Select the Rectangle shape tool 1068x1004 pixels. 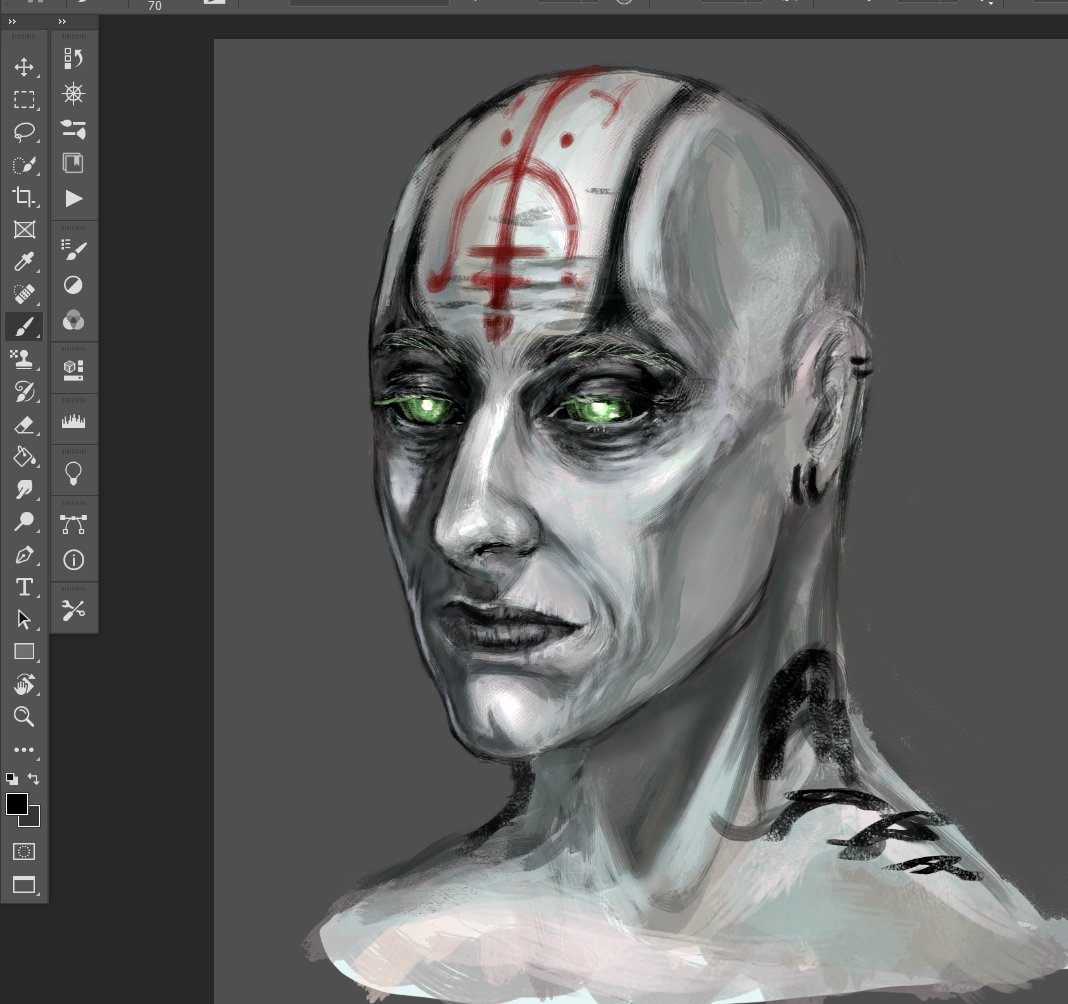[24, 651]
